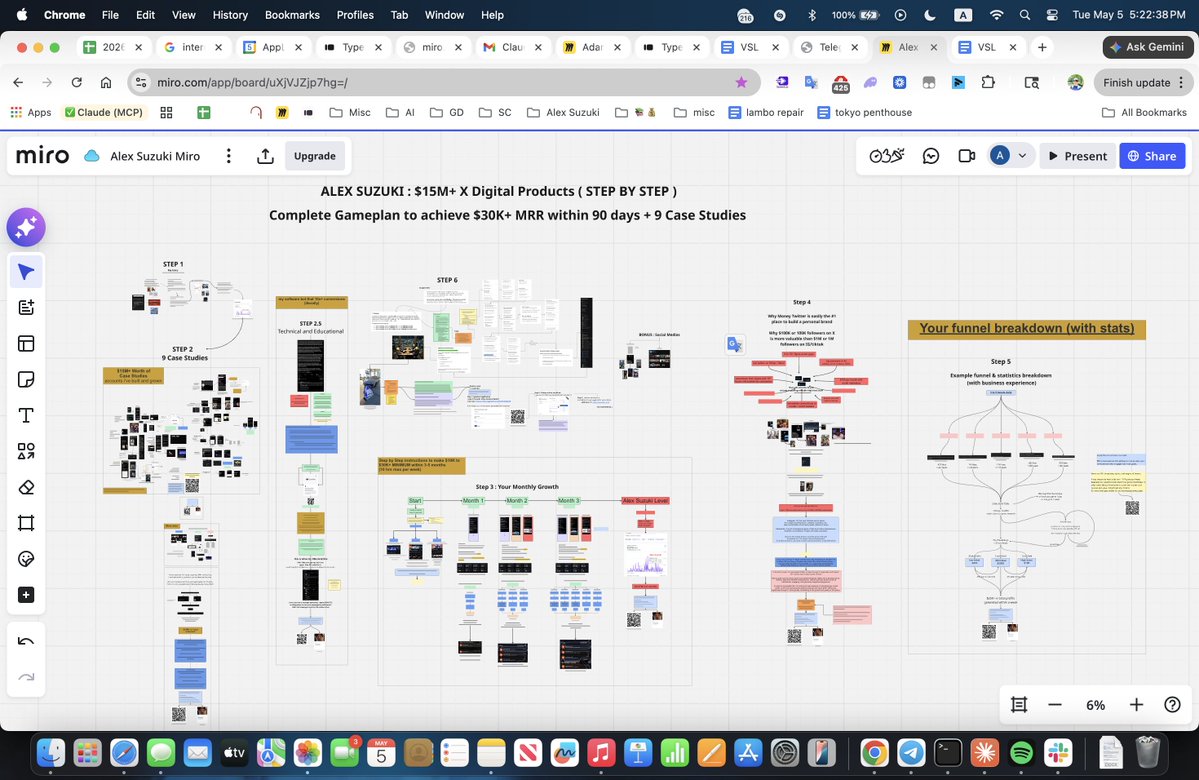Switch to the Telegram browser tab
Screen dimensions: 1199x780
coord(829,47)
